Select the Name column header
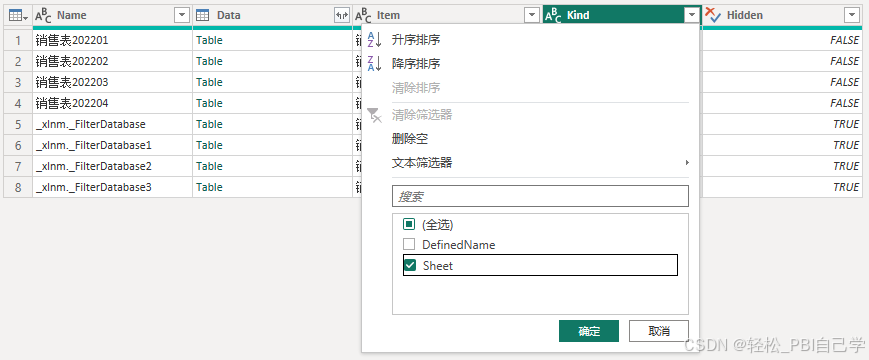This screenshot has width=869, height=360. [x=113, y=16]
